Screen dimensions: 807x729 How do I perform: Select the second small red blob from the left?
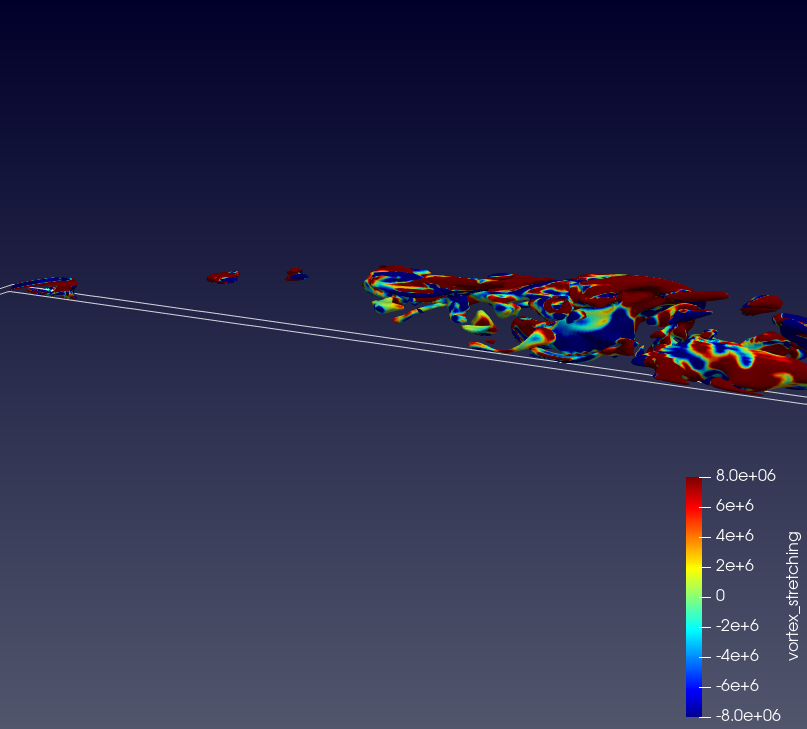[223, 276]
